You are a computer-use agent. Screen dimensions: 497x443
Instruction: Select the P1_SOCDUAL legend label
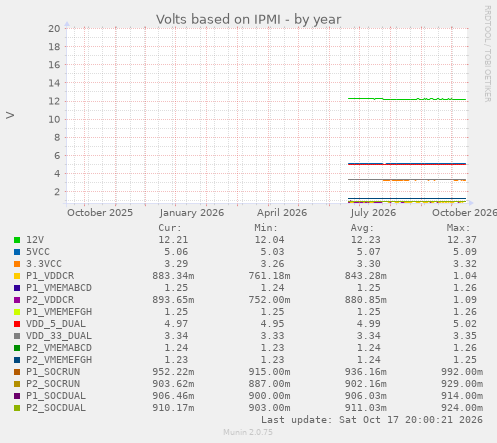[x=56, y=396]
